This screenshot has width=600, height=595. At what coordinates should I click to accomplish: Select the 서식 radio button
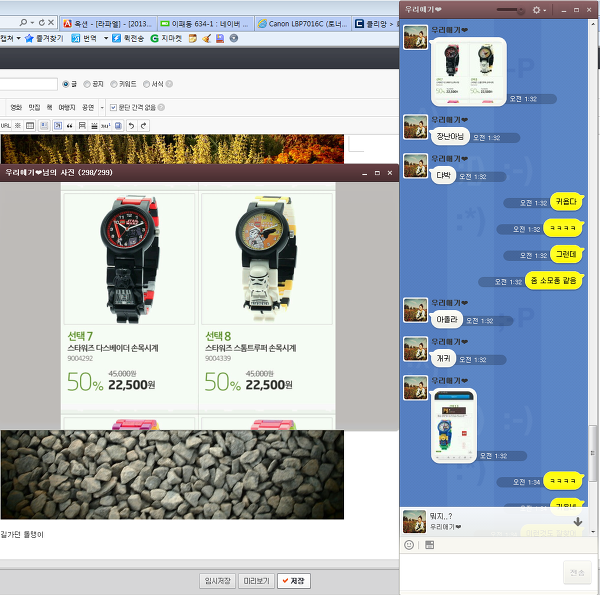click(146, 84)
